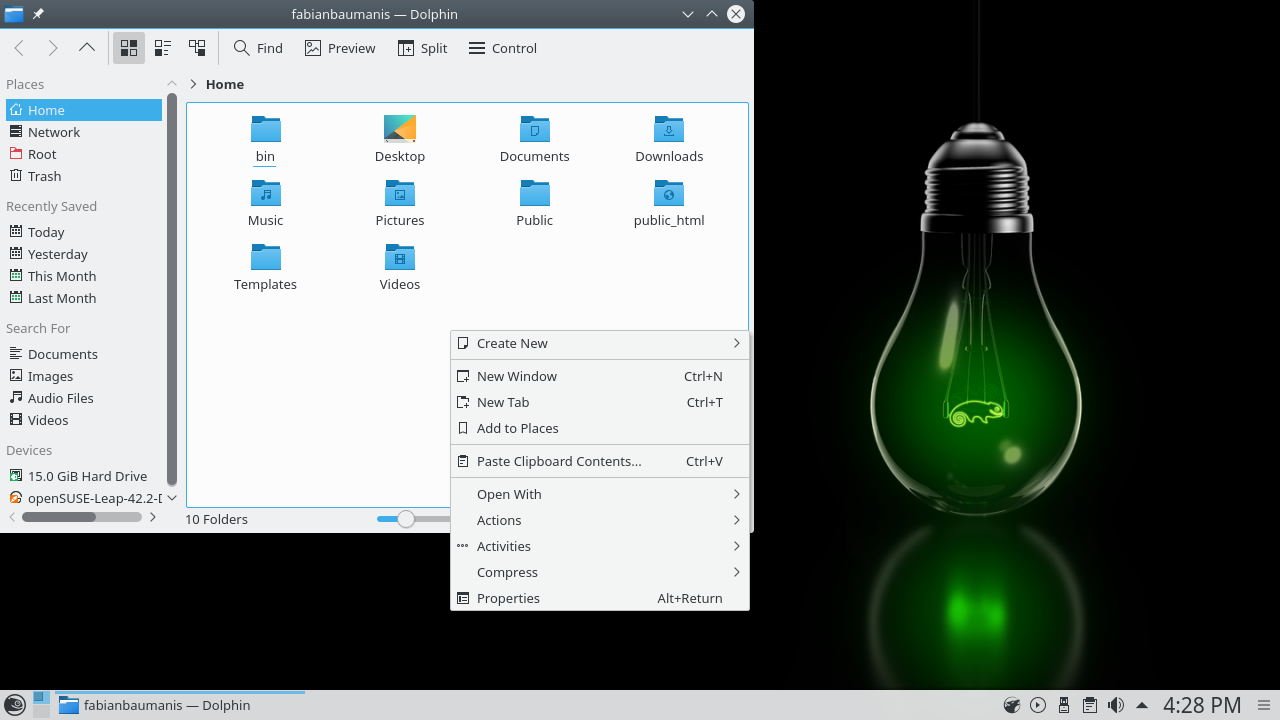The image size is (1280, 720).
Task: Switch to Icons view mode
Action: point(129,48)
